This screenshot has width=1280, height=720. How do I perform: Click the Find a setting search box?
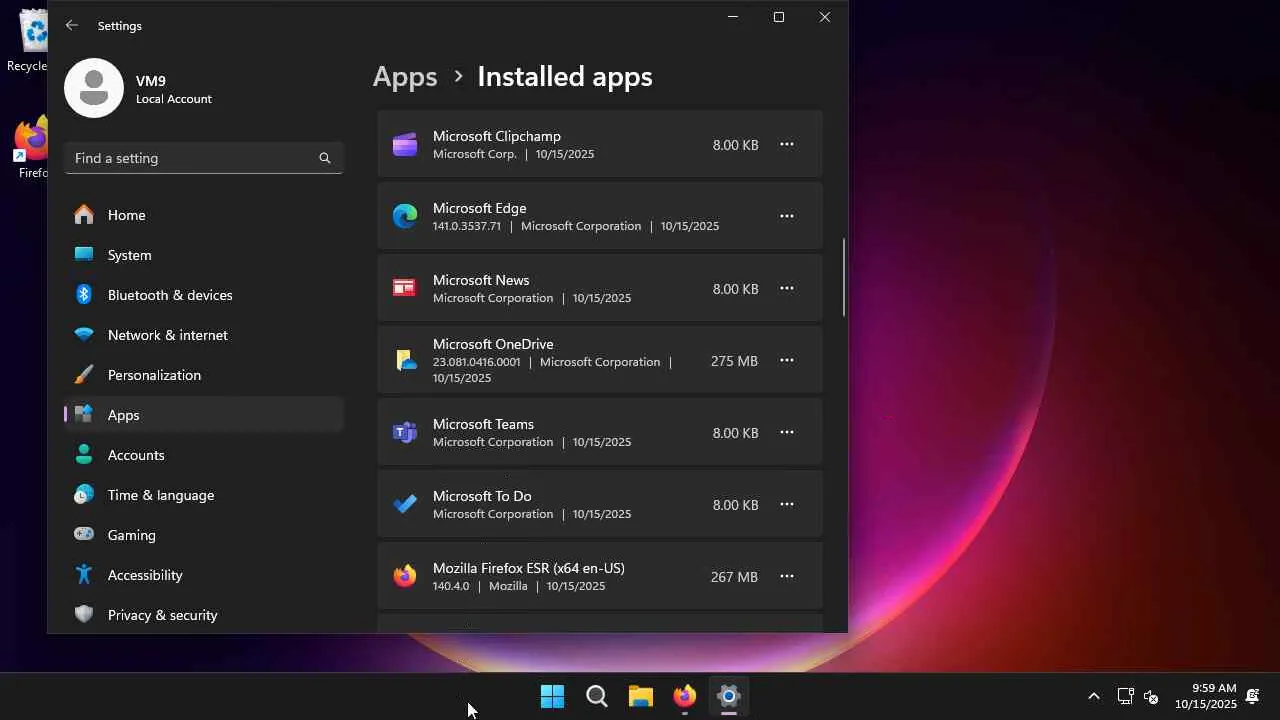[204, 158]
